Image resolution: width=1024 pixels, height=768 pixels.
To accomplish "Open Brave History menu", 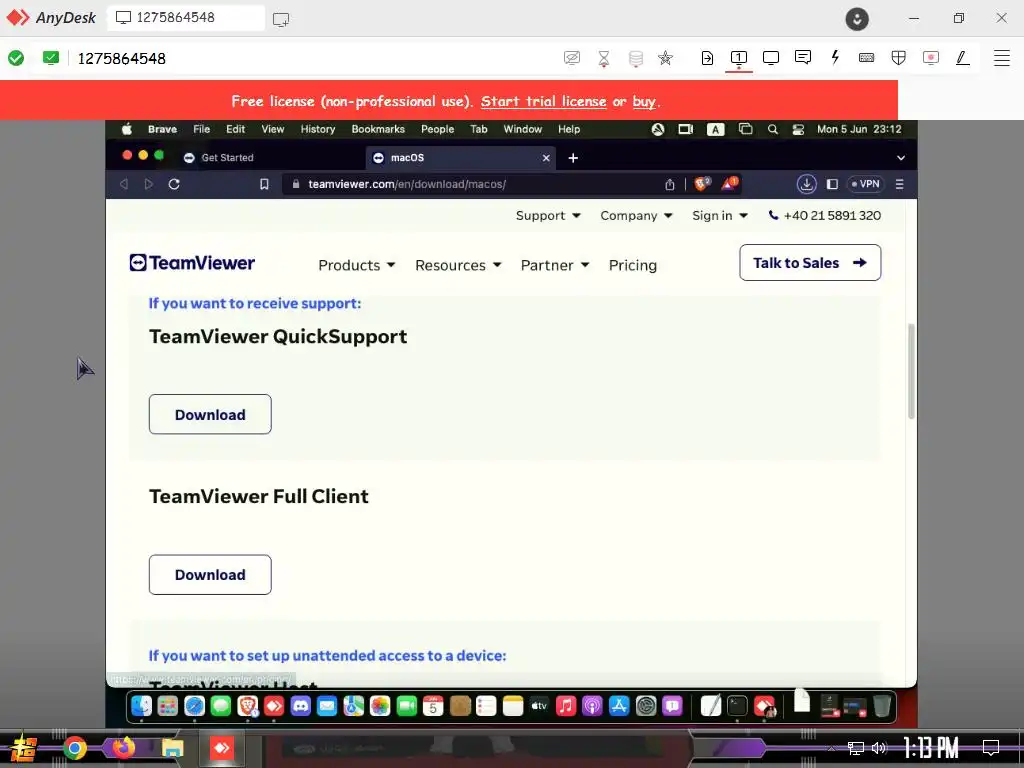I will click(x=317, y=129).
